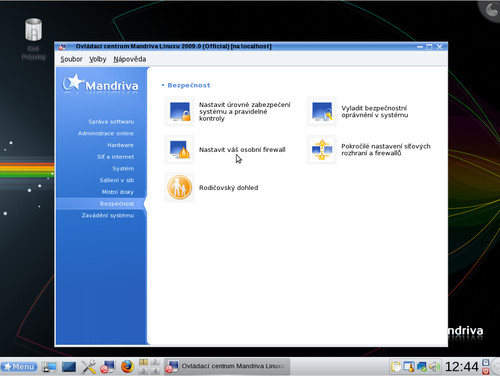Click the user display tray icon
This screenshot has width=500, height=376.
(x=409, y=367)
